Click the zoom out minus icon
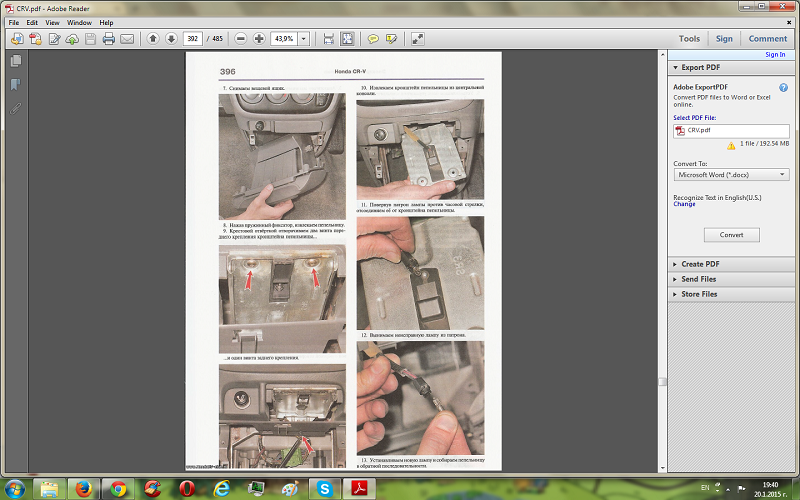 pos(241,39)
